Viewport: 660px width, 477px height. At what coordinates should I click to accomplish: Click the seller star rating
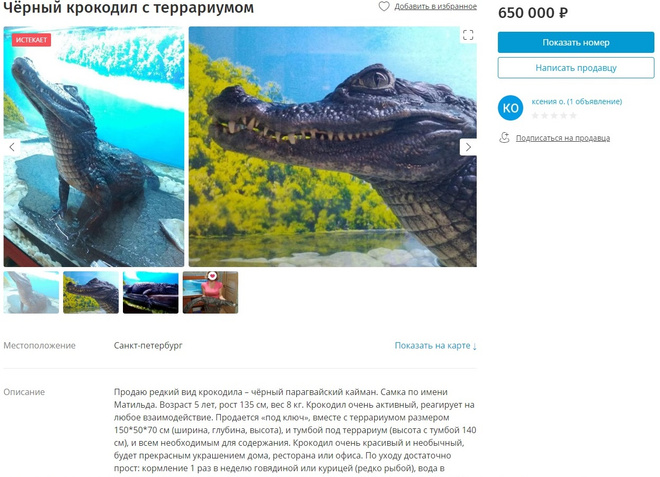[x=554, y=115]
